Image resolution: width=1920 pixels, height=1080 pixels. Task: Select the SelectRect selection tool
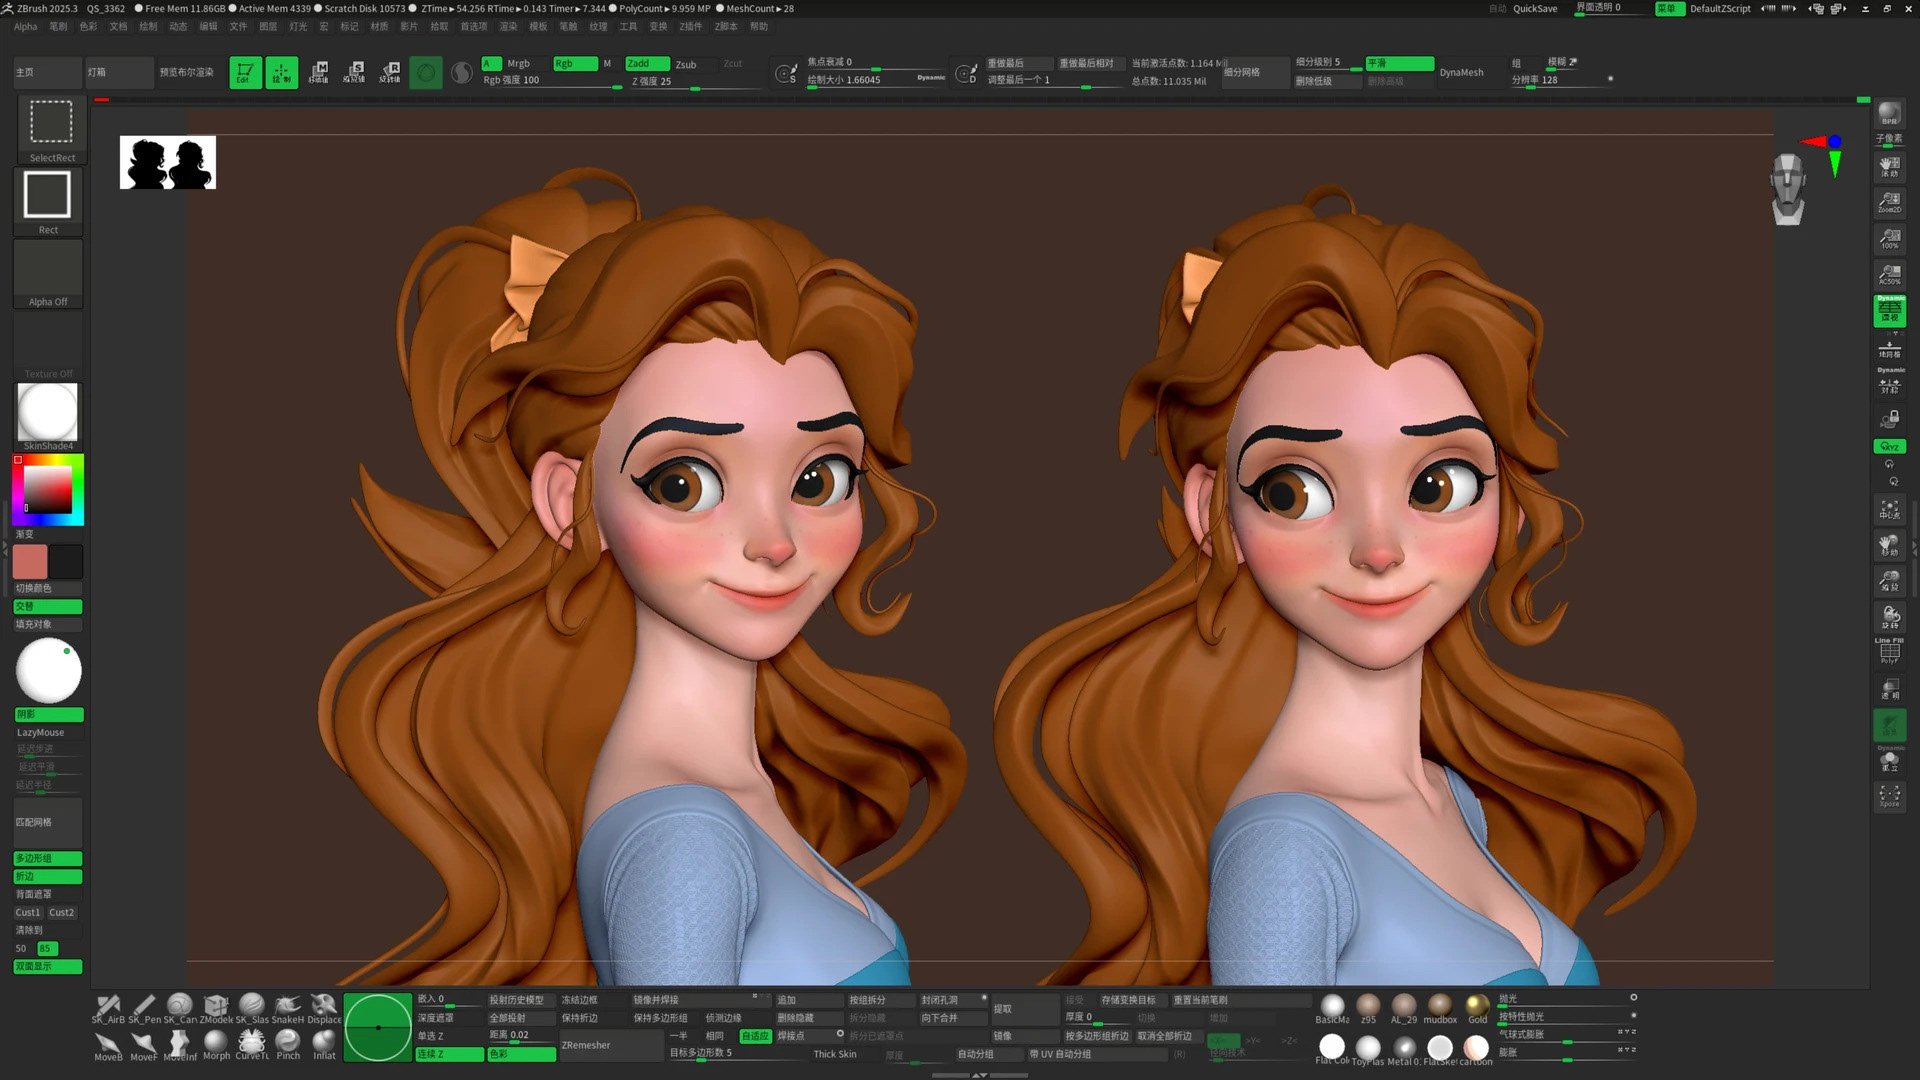pyautogui.click(x=51, y=122)
